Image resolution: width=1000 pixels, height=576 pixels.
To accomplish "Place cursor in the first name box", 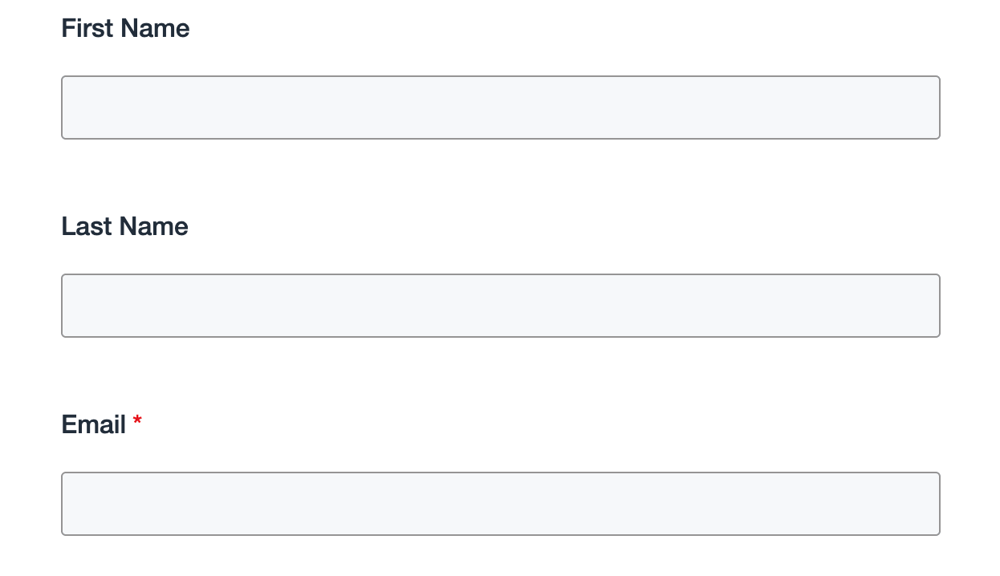I will tap(500, 108).
